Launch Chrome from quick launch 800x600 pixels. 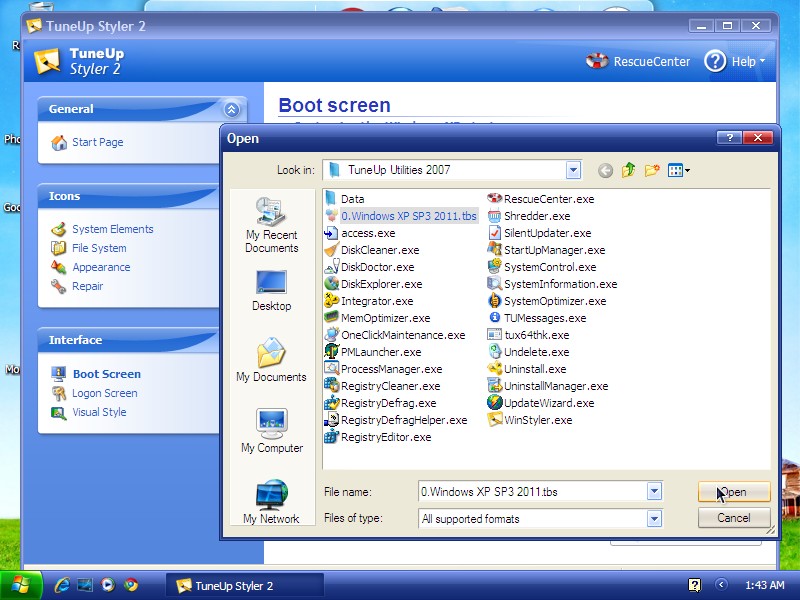click(x=131, y=585)
